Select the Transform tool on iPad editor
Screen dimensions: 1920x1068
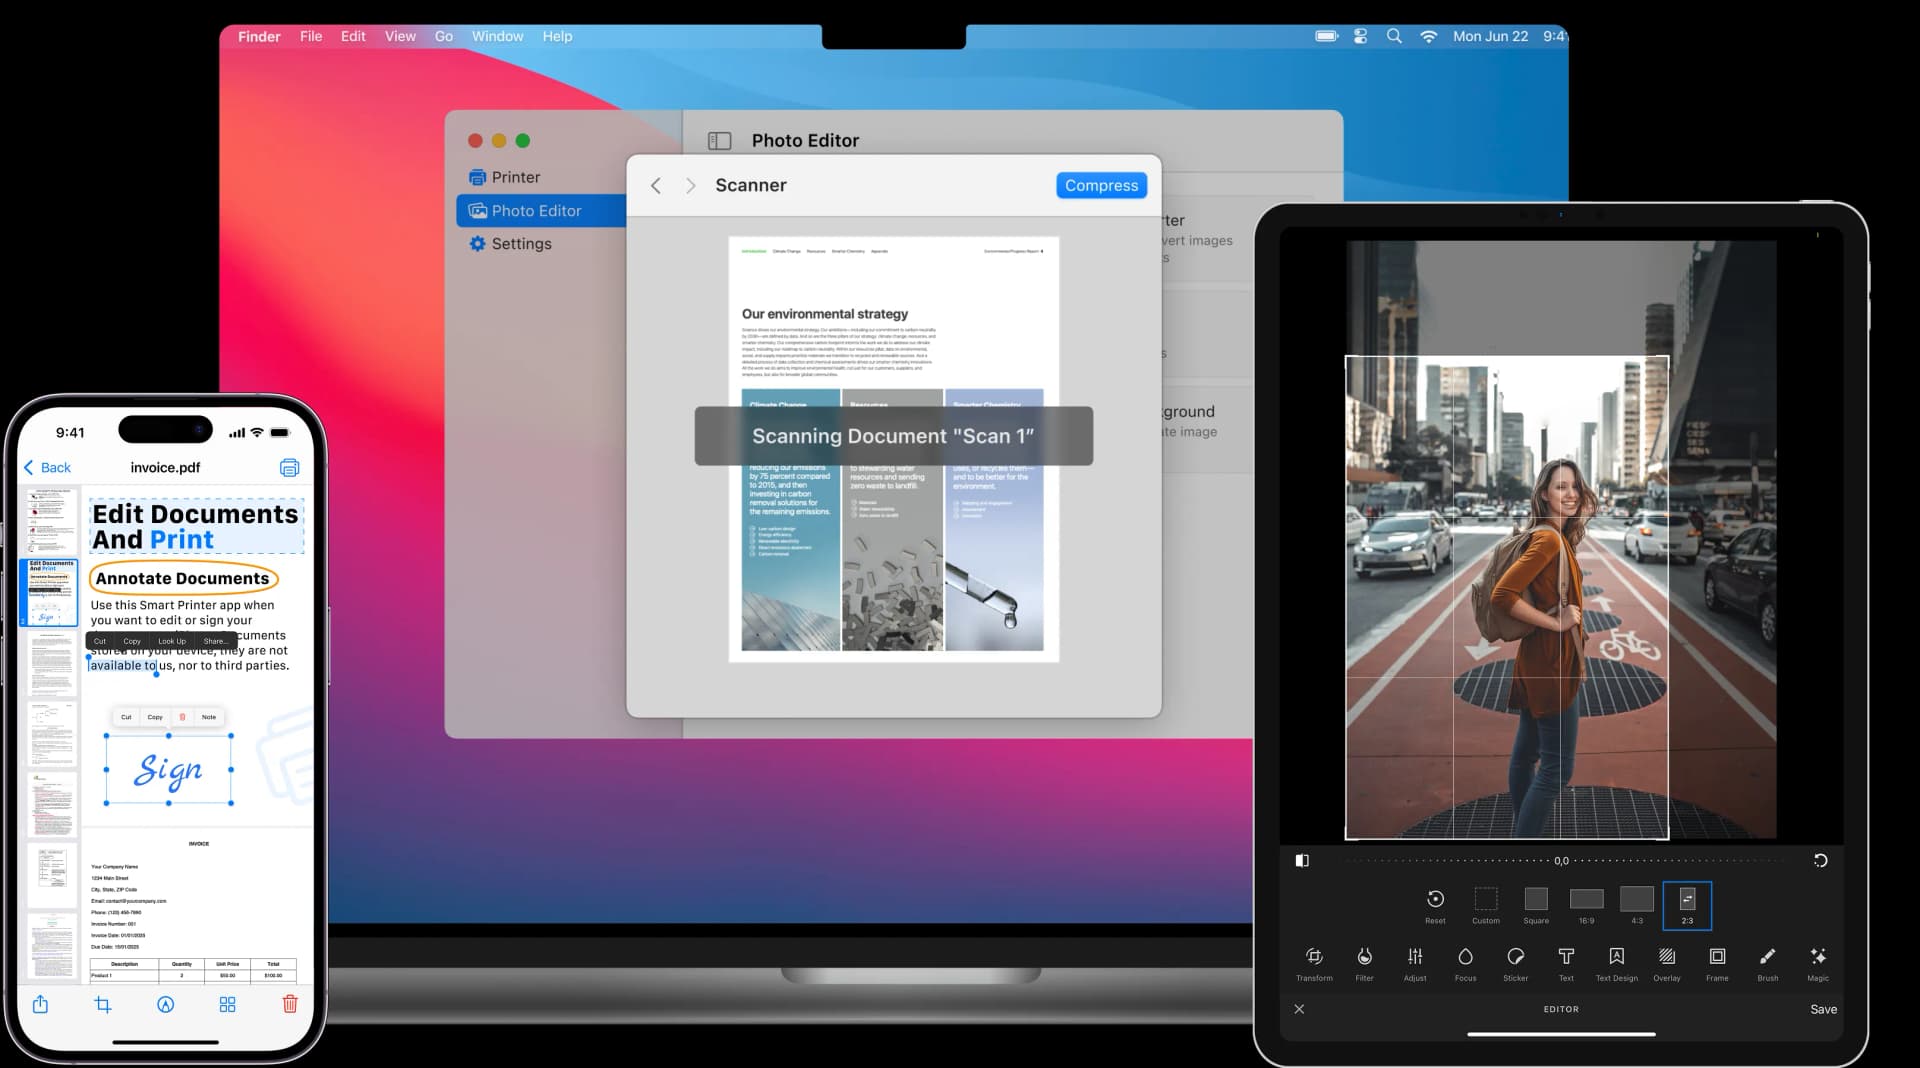(x=1314, y=964)
